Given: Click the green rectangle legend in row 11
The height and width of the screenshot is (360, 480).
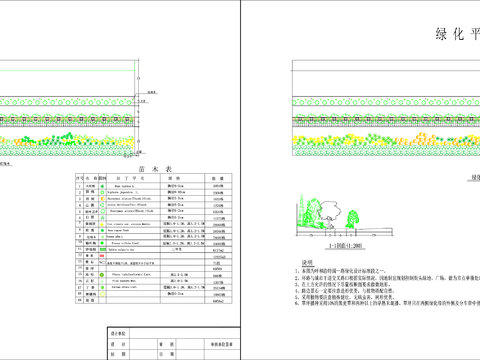Looking at the screenshot, I should pyautogui.click(x=103, y=249).
